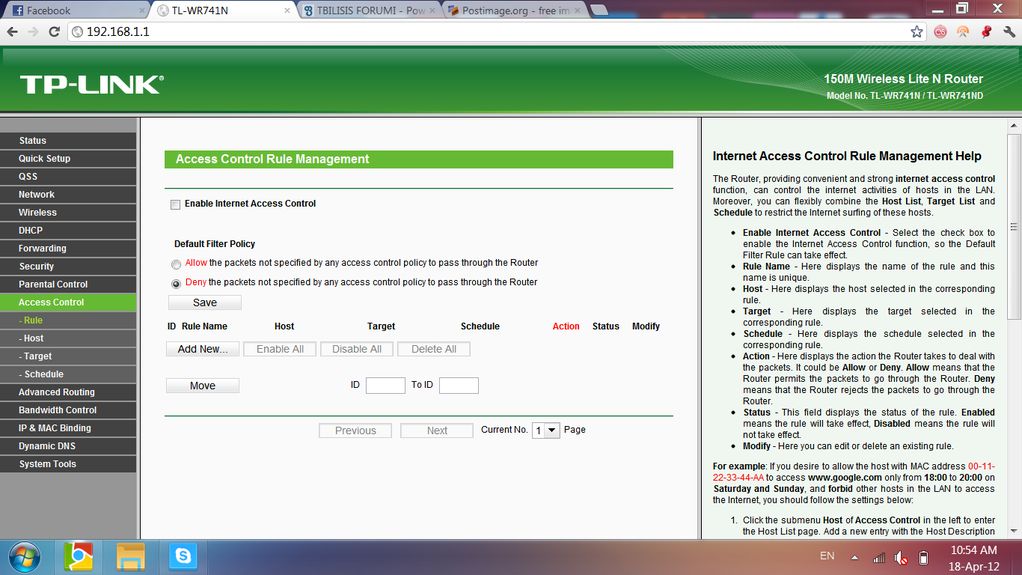This screenshot has height=575, width=1022.
Task: Click the orange extension icon in toolbar
Action: pos(963,31)
